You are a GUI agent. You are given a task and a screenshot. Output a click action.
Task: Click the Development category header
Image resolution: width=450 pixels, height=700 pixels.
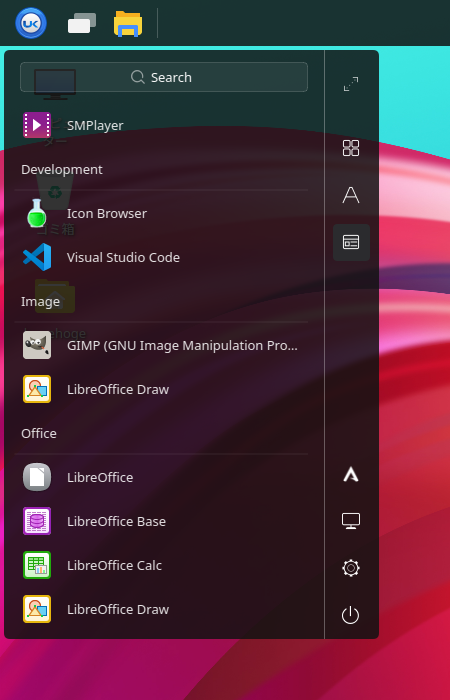(x=62, y=170)
